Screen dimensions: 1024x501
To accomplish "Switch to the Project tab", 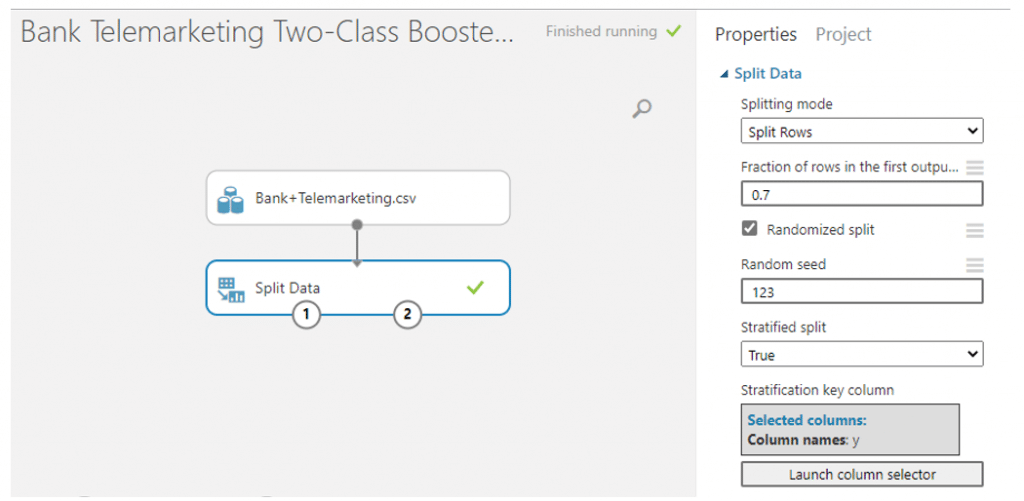I will [x=843, y=35].
